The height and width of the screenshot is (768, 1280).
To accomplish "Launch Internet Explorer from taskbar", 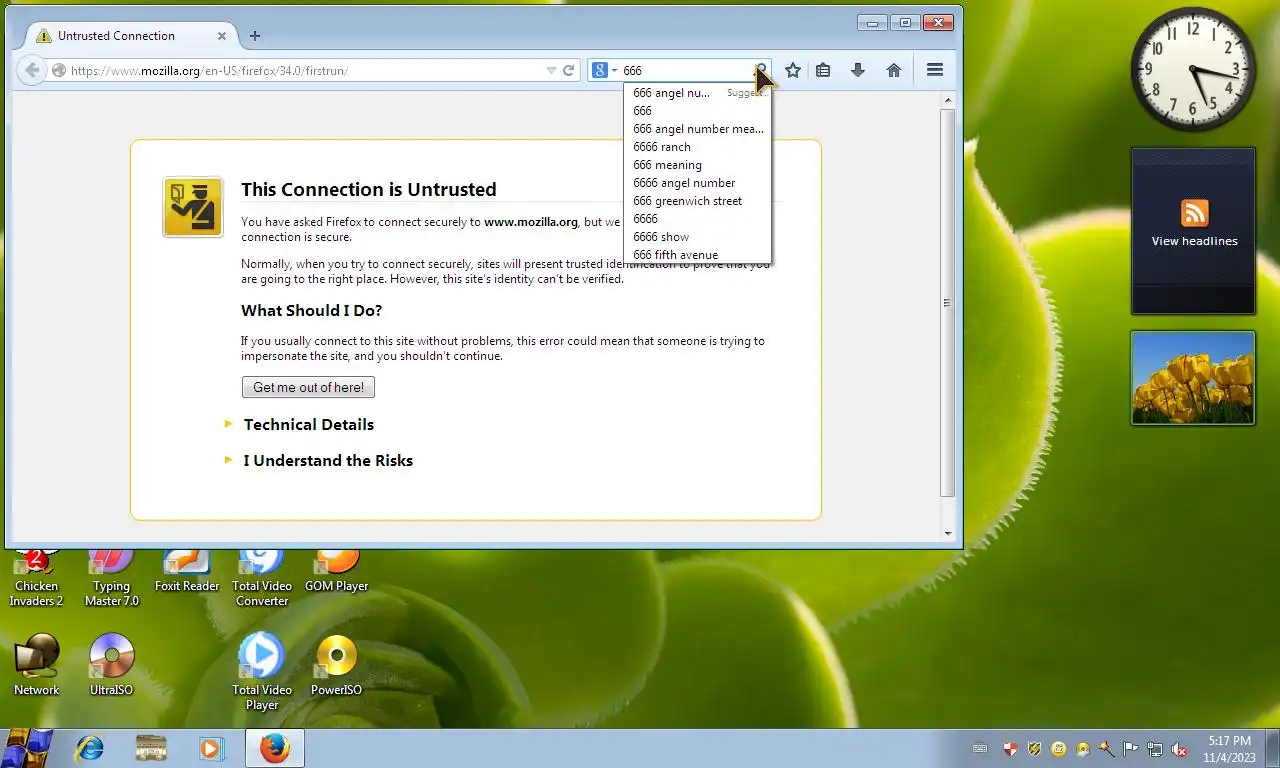I will click(90, 748).
